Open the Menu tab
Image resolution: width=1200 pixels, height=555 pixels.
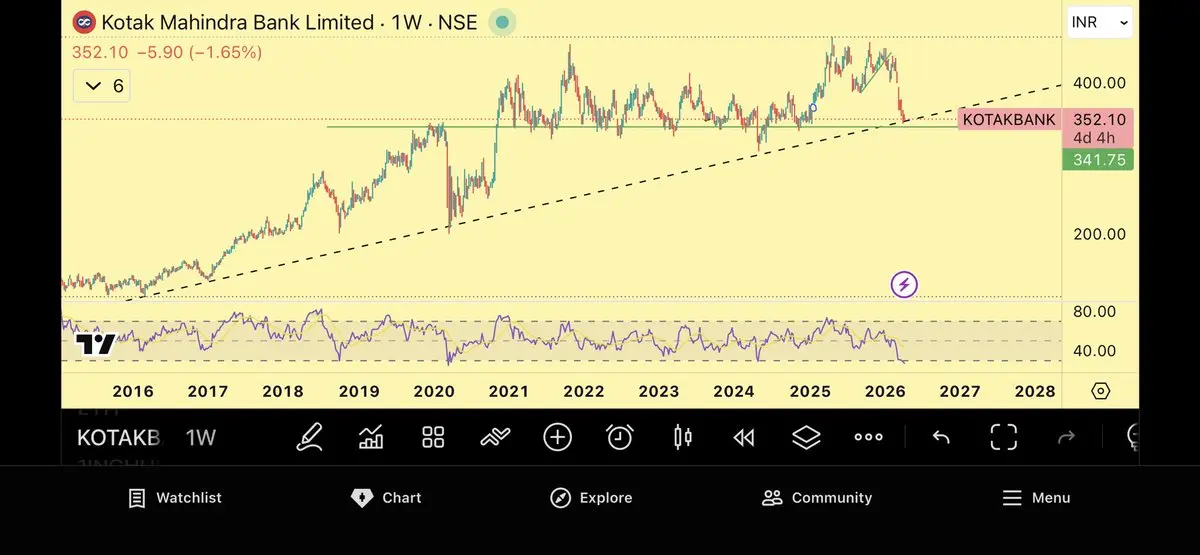click(x=1036, y=498)
